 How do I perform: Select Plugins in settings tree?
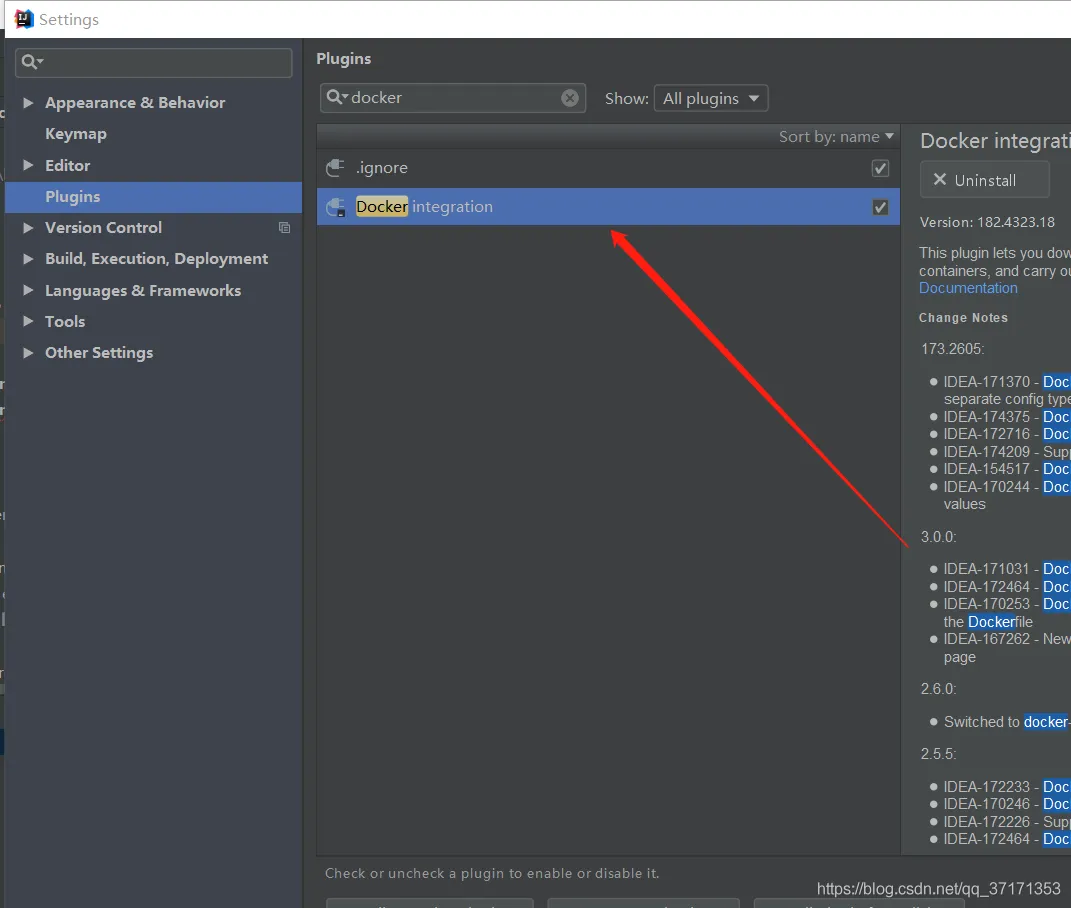[x=72, y=197]
